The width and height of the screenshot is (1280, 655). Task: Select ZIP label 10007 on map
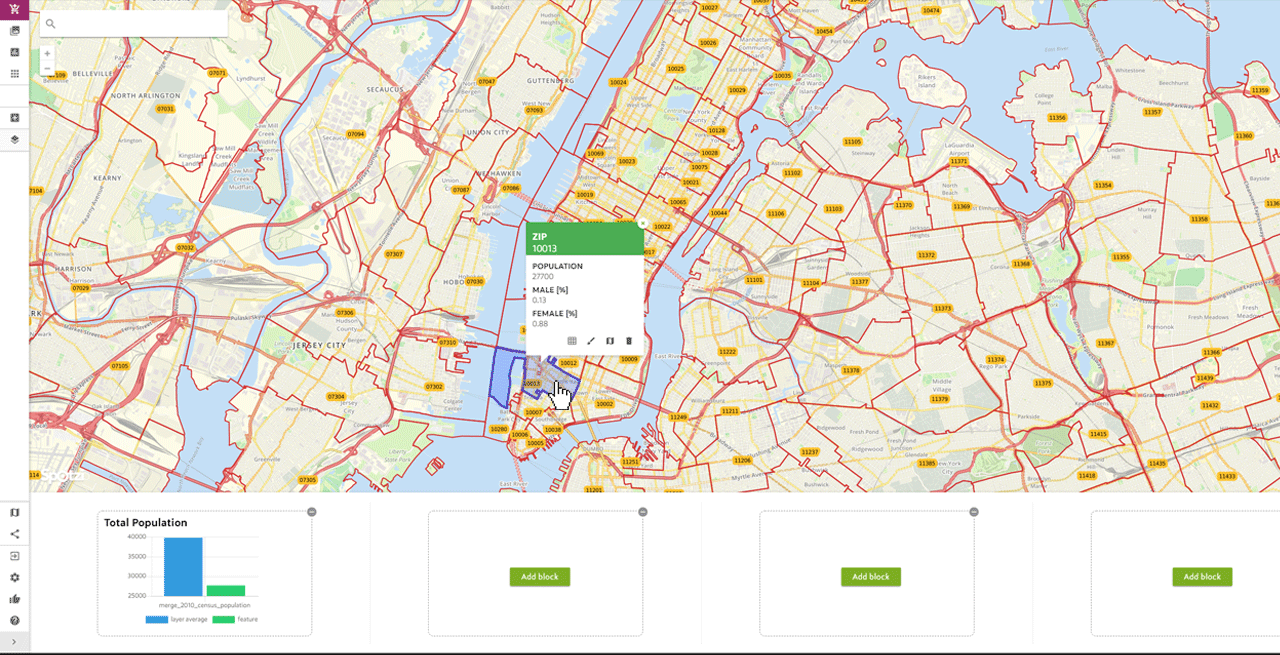(x=534, y=412)
